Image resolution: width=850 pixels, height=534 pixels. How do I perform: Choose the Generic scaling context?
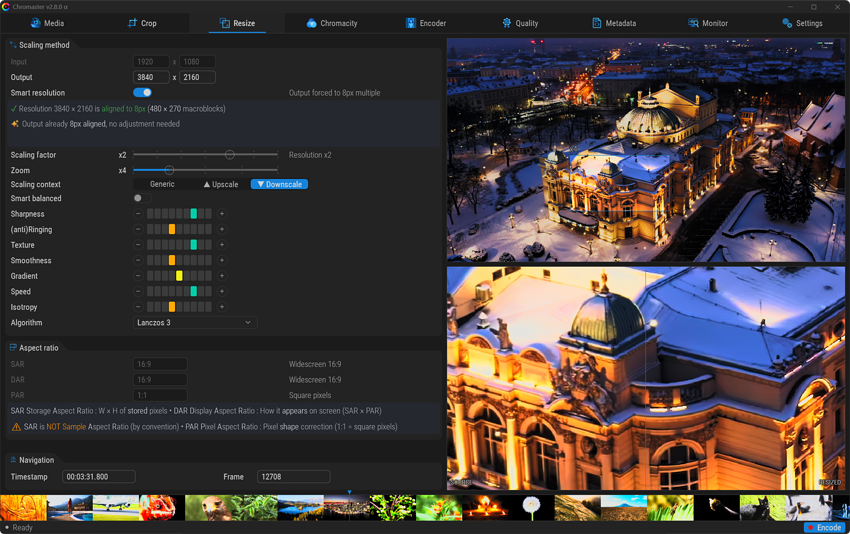pos(162,184)
